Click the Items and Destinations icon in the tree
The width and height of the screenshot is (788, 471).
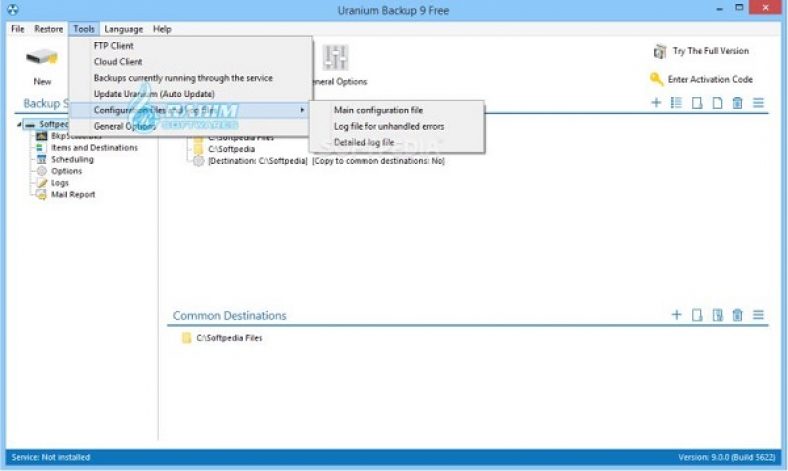pyautogui.click(x=41, y=147)
